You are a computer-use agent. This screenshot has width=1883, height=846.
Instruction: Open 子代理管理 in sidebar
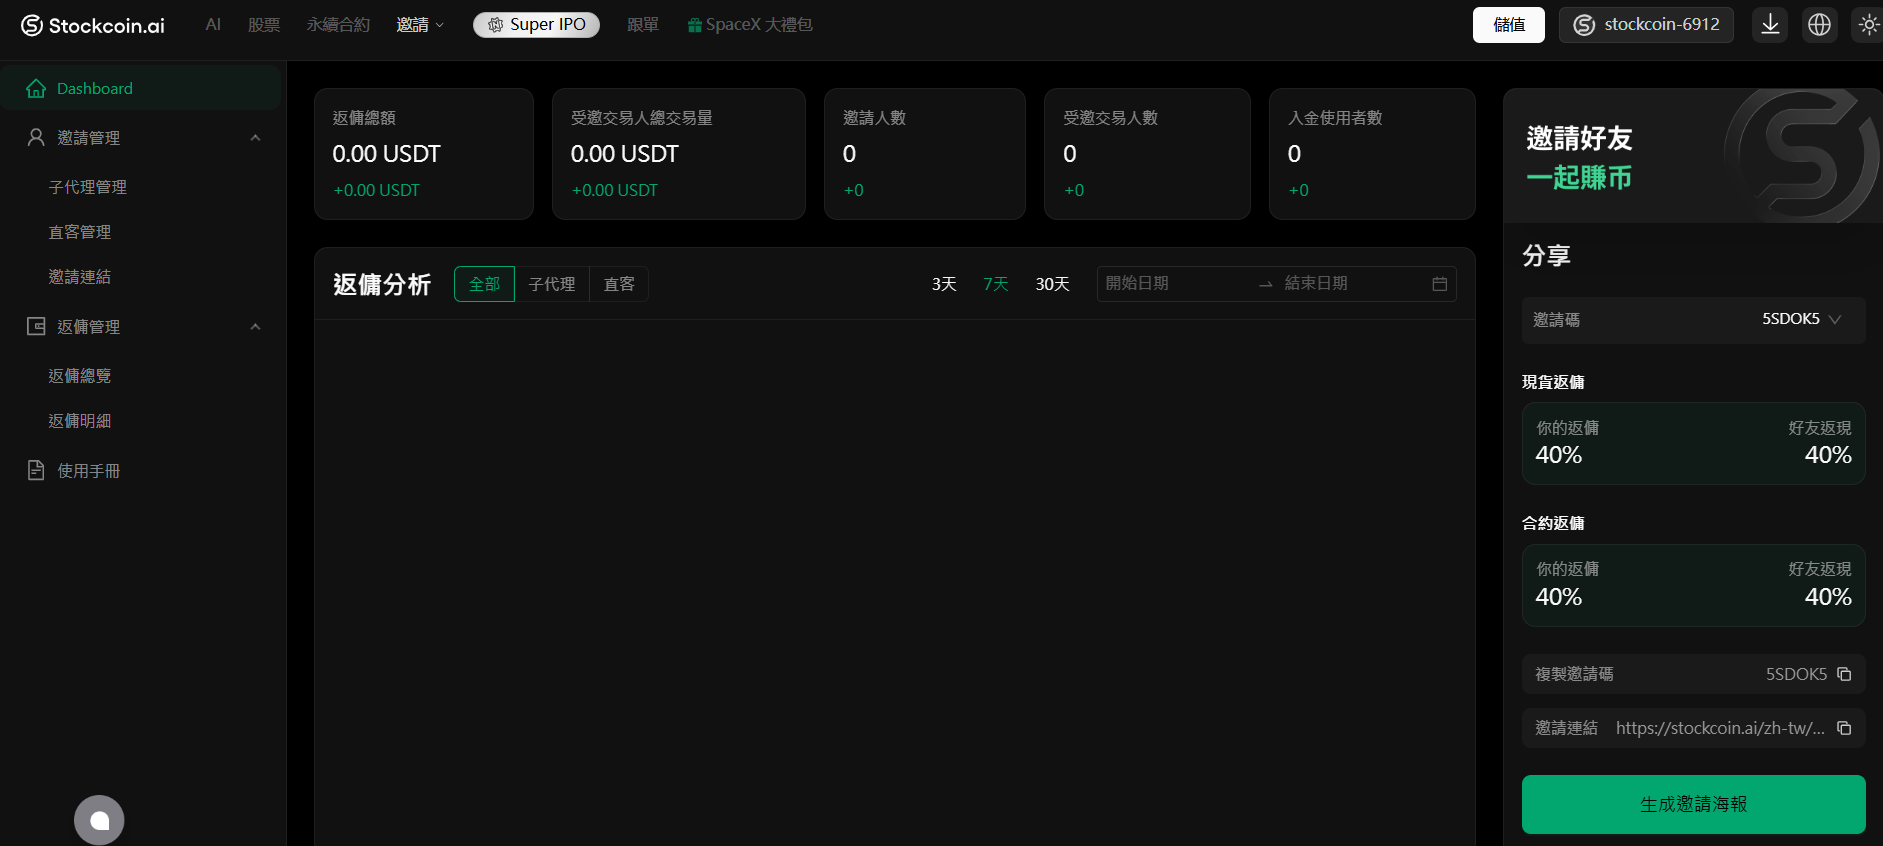(88, 187)
